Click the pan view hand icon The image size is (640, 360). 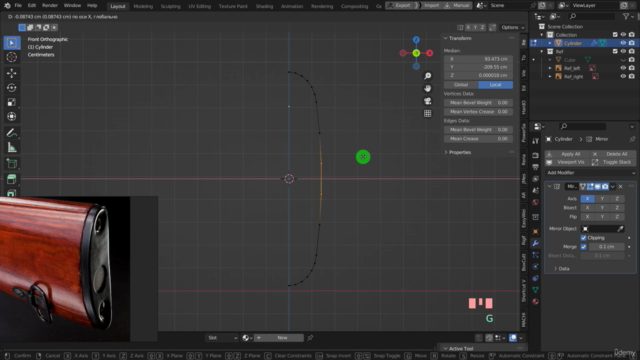tap(427, 88)
